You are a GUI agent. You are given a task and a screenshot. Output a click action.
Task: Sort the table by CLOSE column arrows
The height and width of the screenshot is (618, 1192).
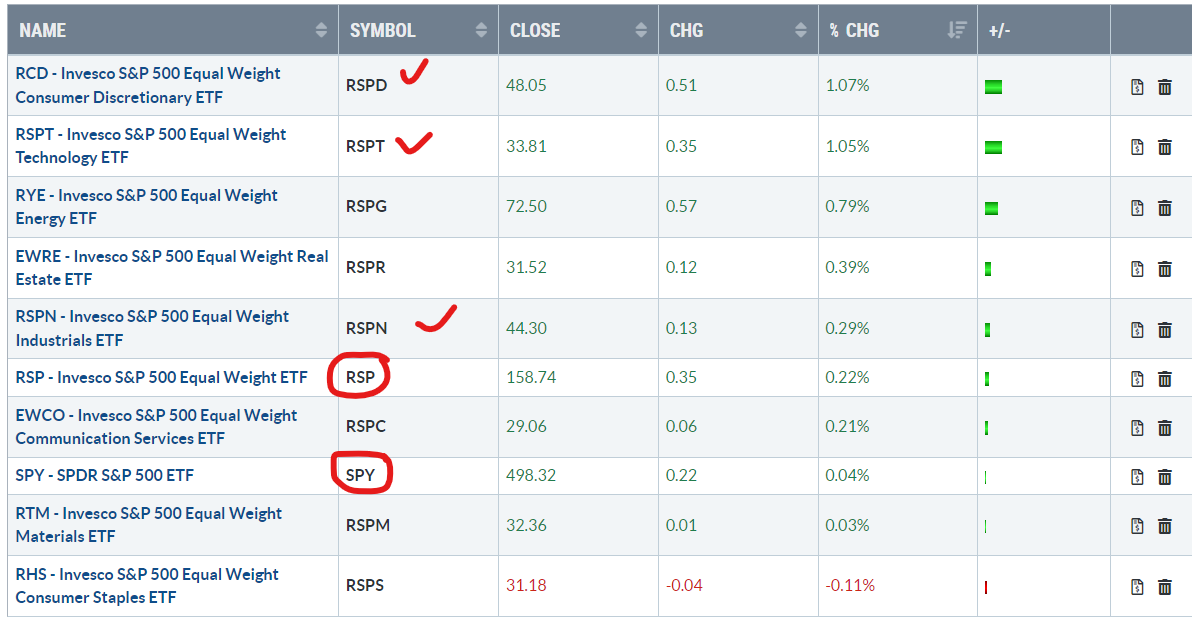click(x=641, y=30)
